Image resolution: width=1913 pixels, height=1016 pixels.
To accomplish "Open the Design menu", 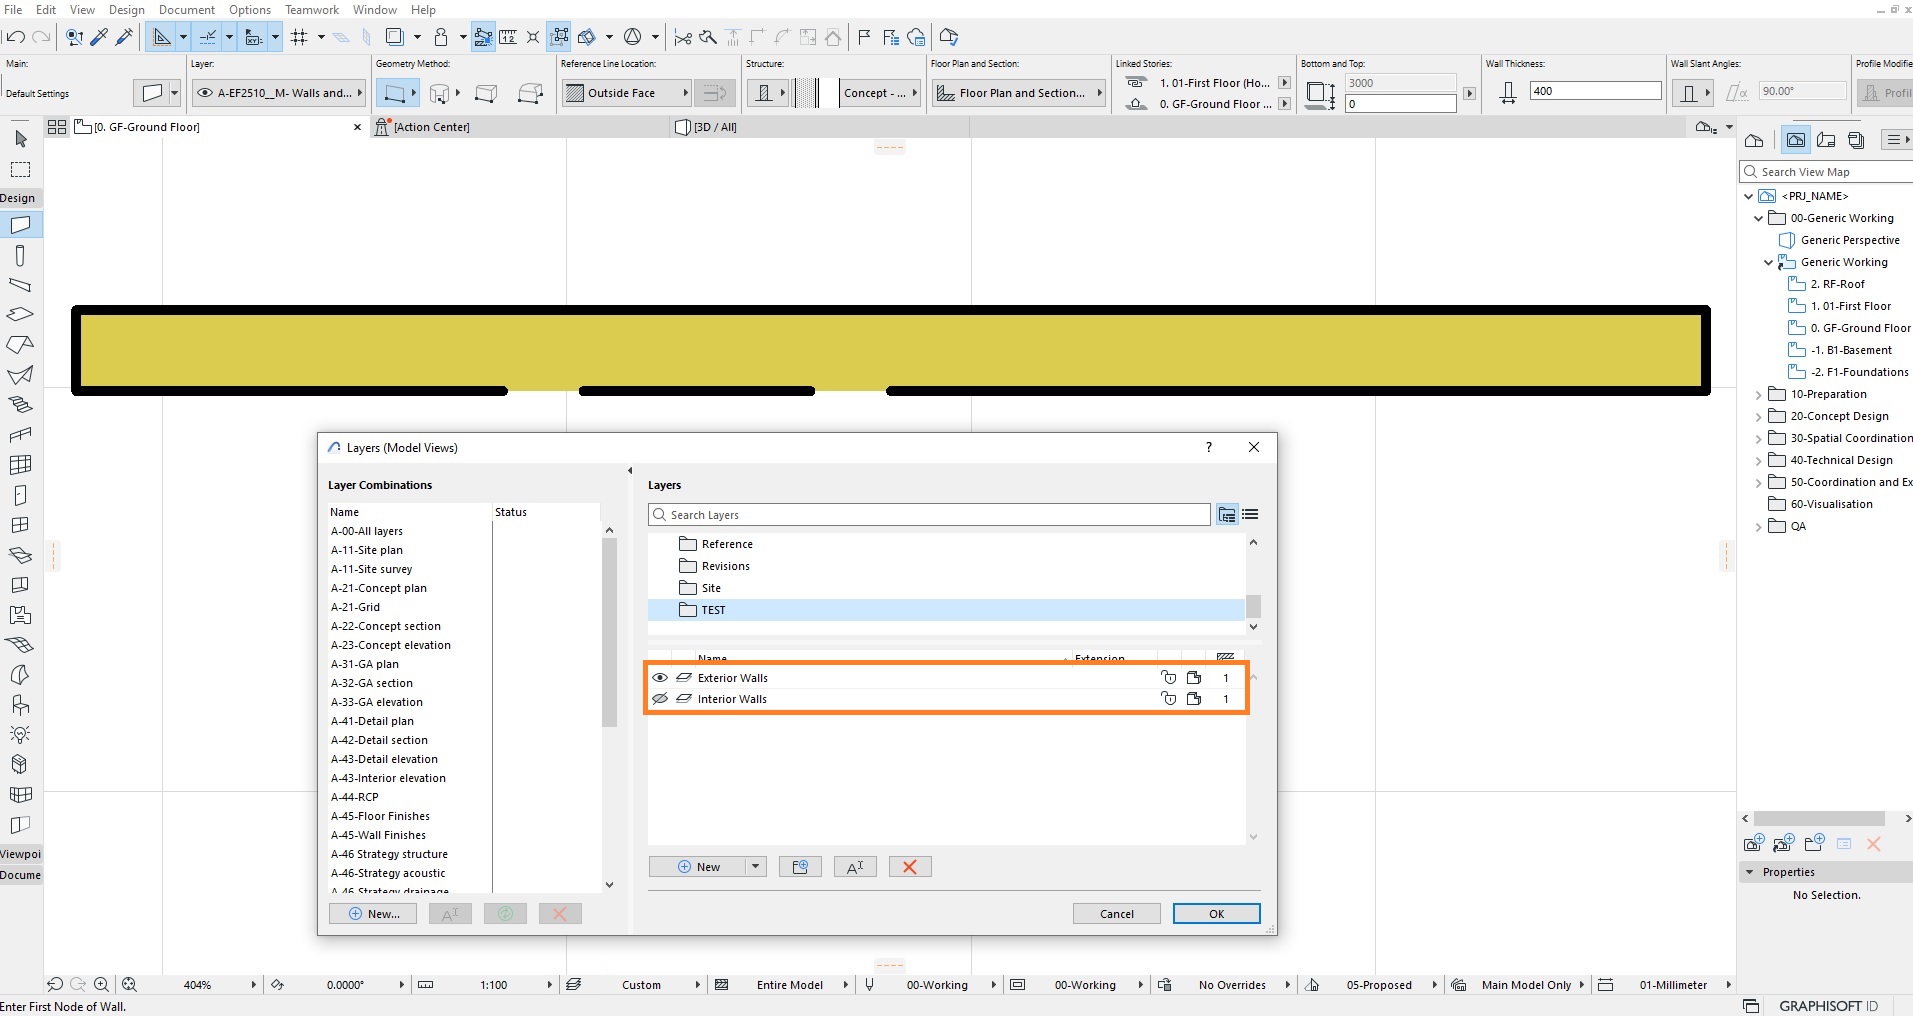I will [x=126, y=10].
